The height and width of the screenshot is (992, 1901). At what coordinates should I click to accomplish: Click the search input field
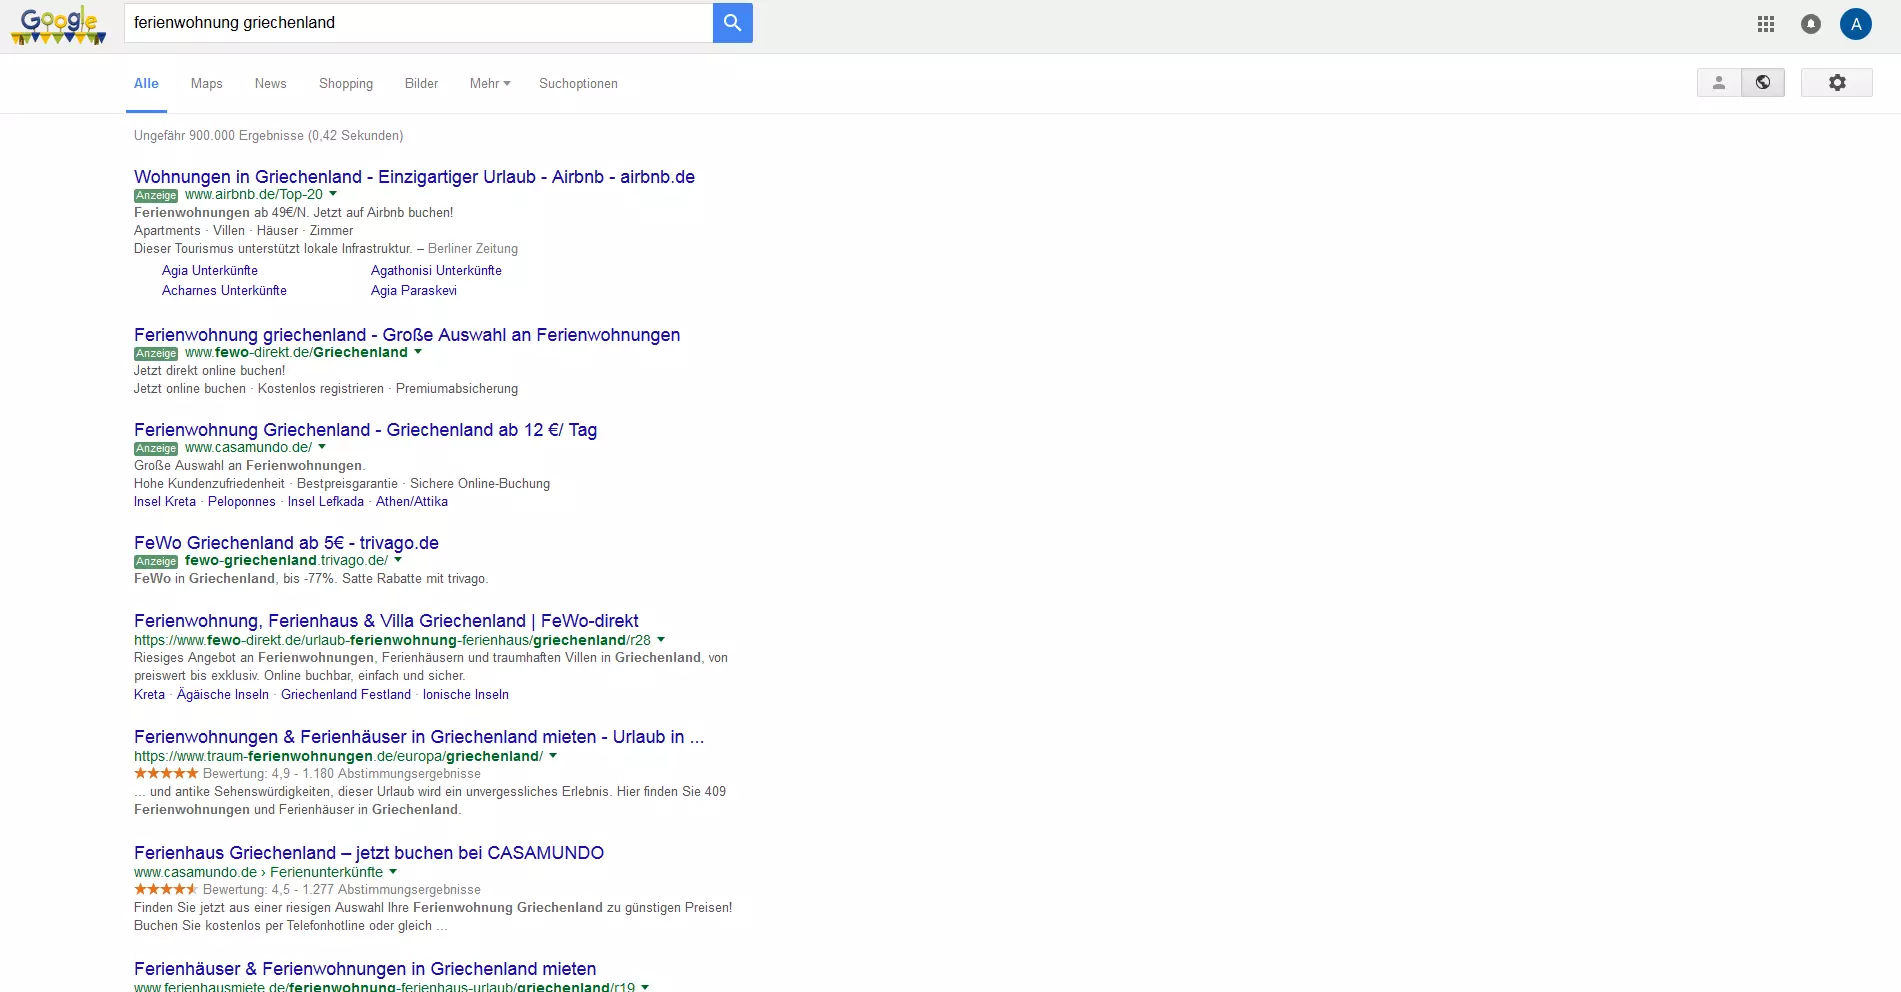418,23
